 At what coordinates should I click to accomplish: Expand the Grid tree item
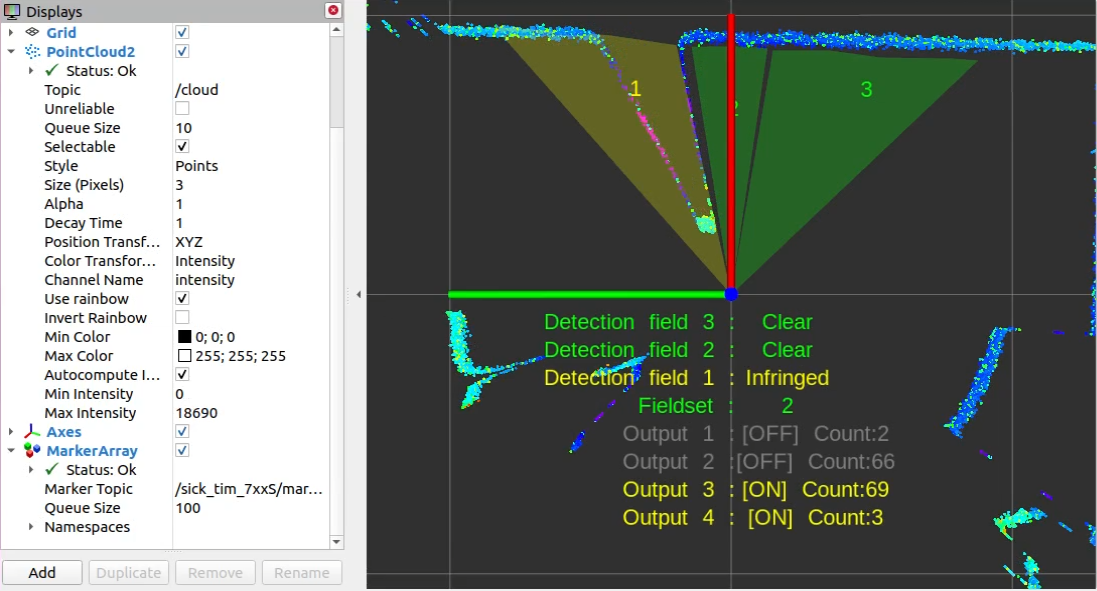coord(10,32)
